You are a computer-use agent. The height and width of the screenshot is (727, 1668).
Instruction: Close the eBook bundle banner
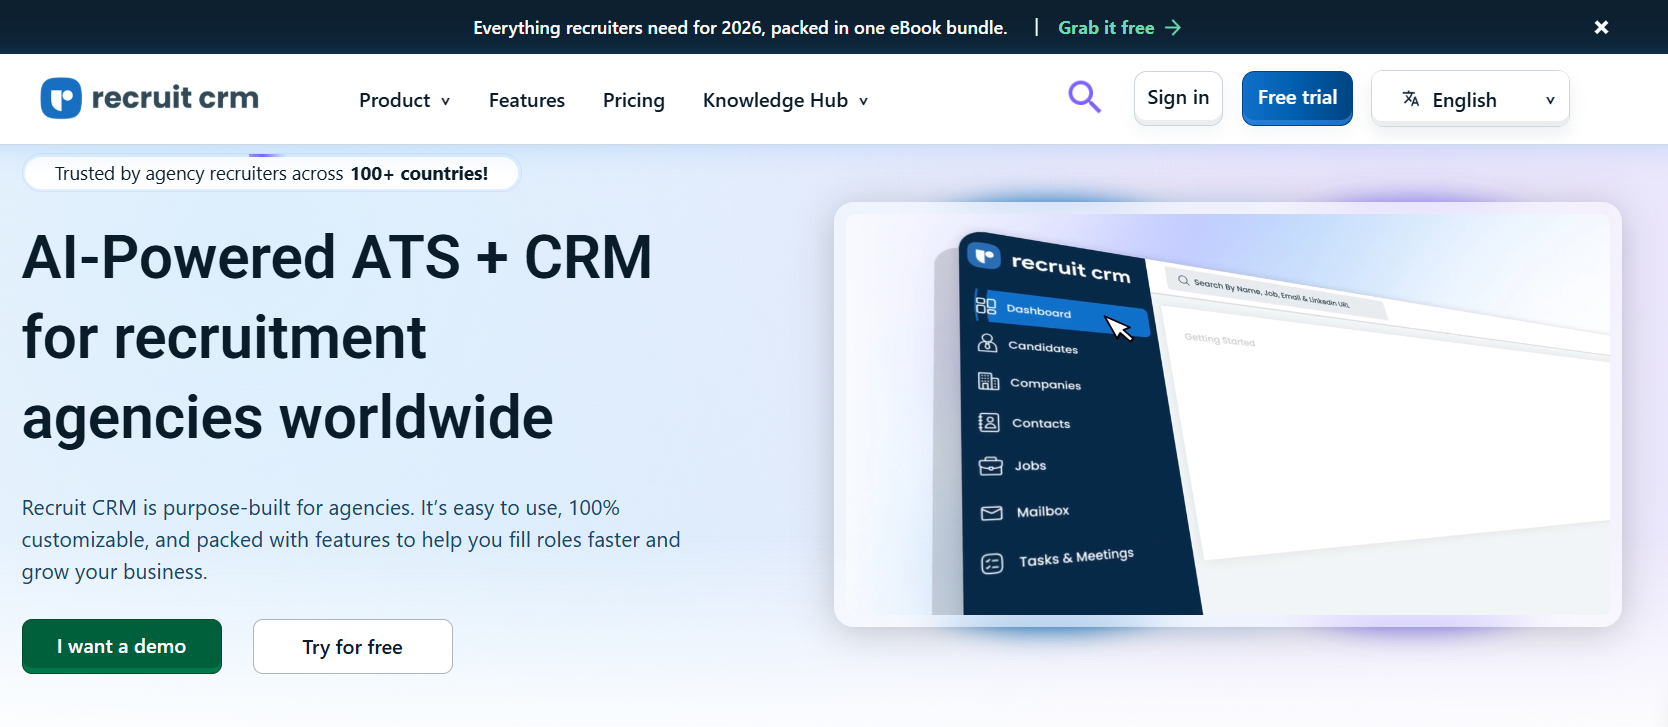[x=1601, y=27]
